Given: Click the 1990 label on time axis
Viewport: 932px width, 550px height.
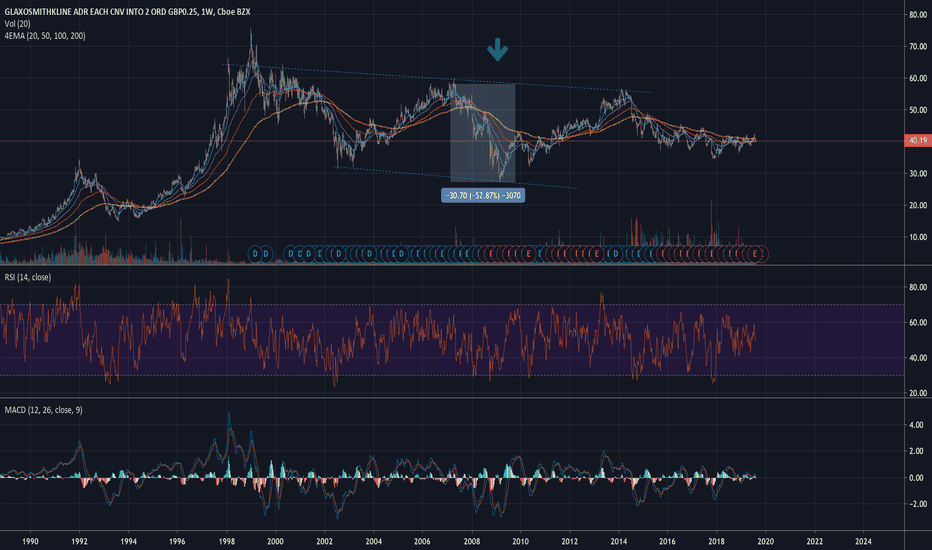Looking at the screenshot, I should click(x=30, y=541).
